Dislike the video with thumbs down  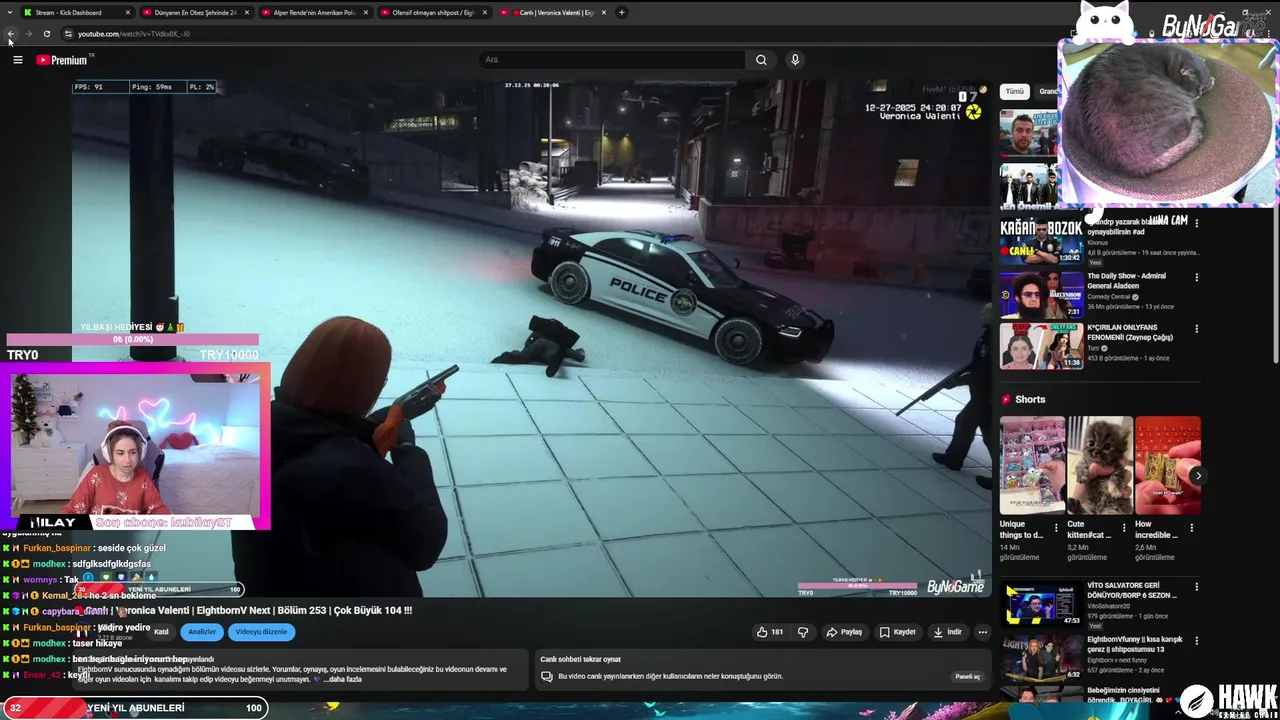803,632
